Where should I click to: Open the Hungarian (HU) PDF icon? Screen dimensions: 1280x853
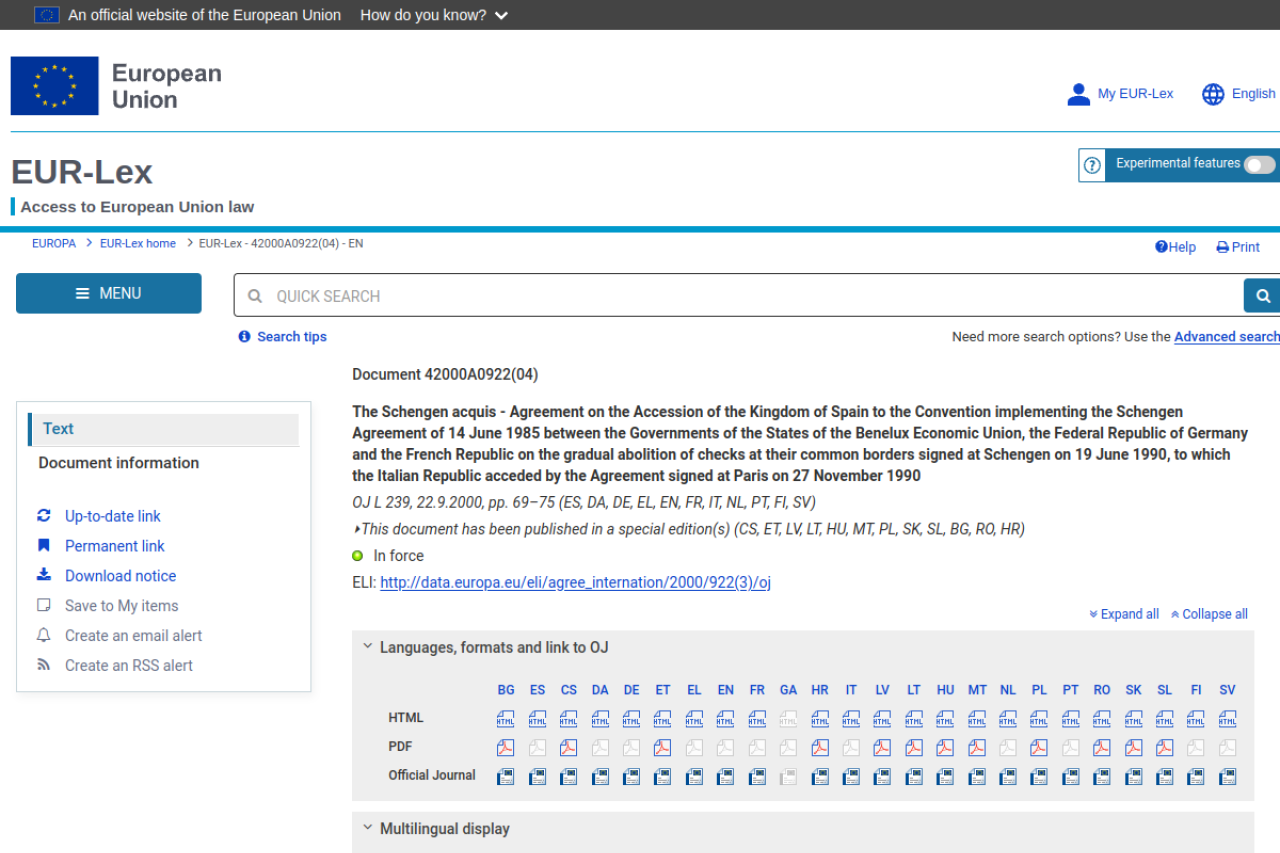(945, 747)
